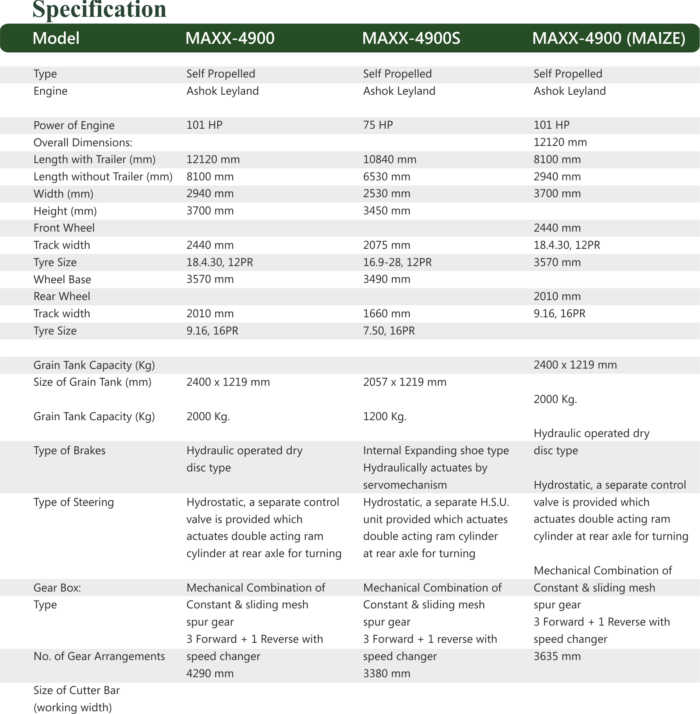The image size is (700, 714).
Task: Click the "double acting ram cylinder" line
Action: click(x=430, y=536)
